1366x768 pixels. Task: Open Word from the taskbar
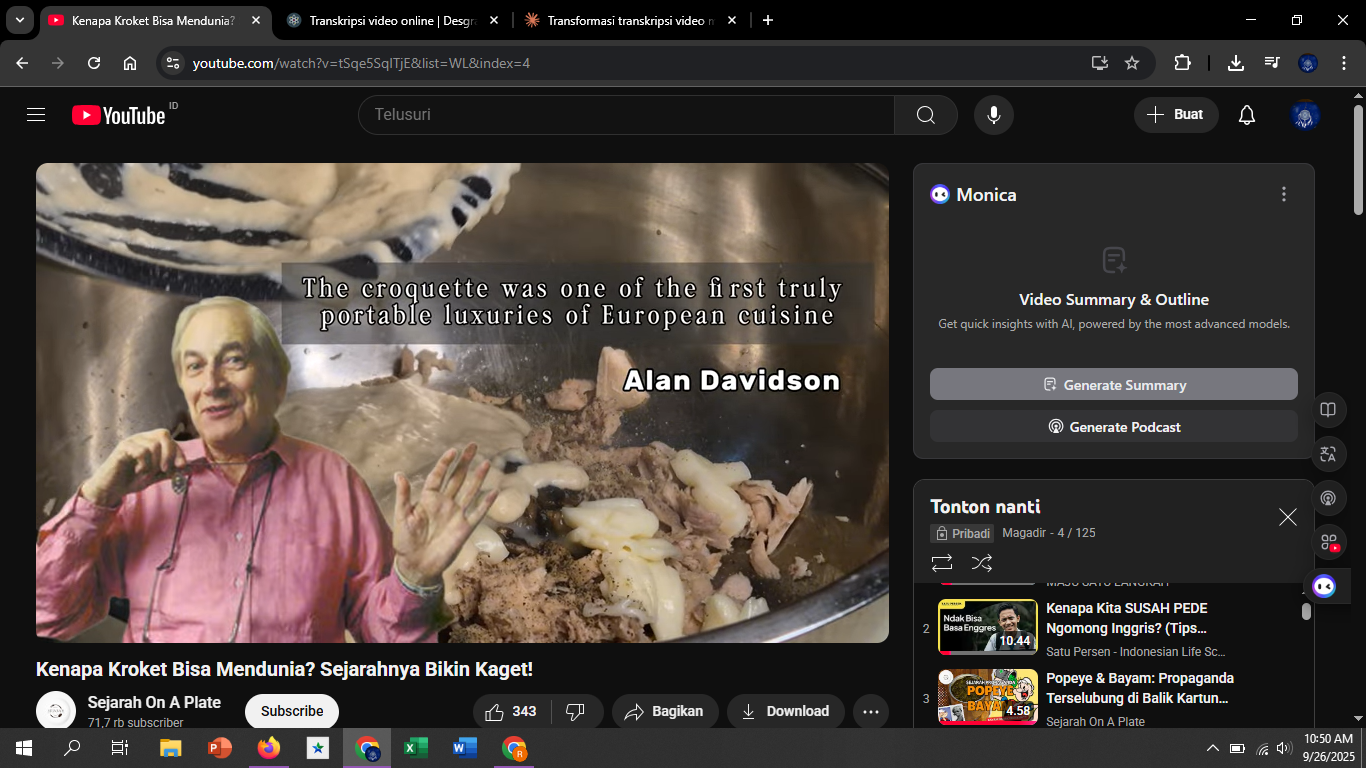pyautogui.click(x=464, y=748)
